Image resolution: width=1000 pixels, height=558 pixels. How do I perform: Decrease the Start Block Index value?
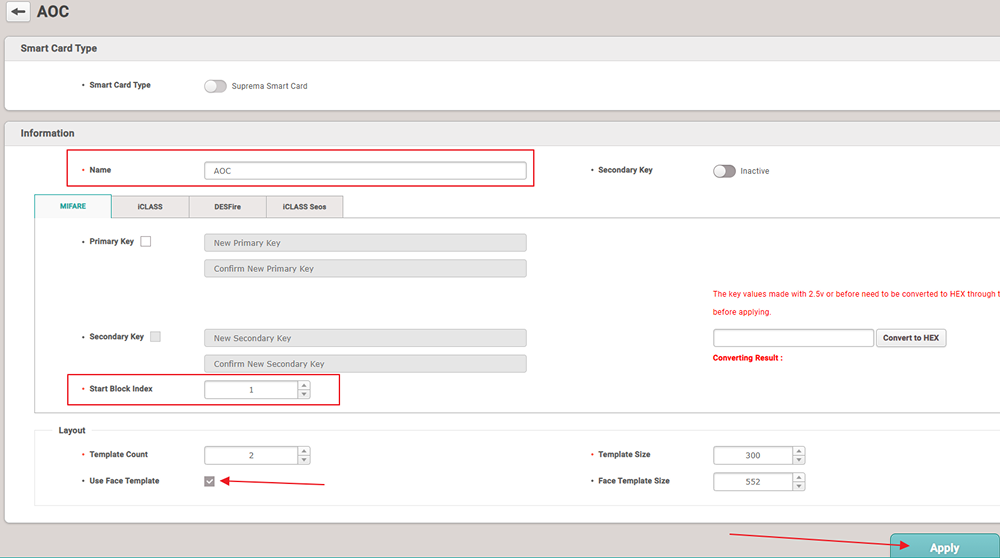[x=304, y=394]
